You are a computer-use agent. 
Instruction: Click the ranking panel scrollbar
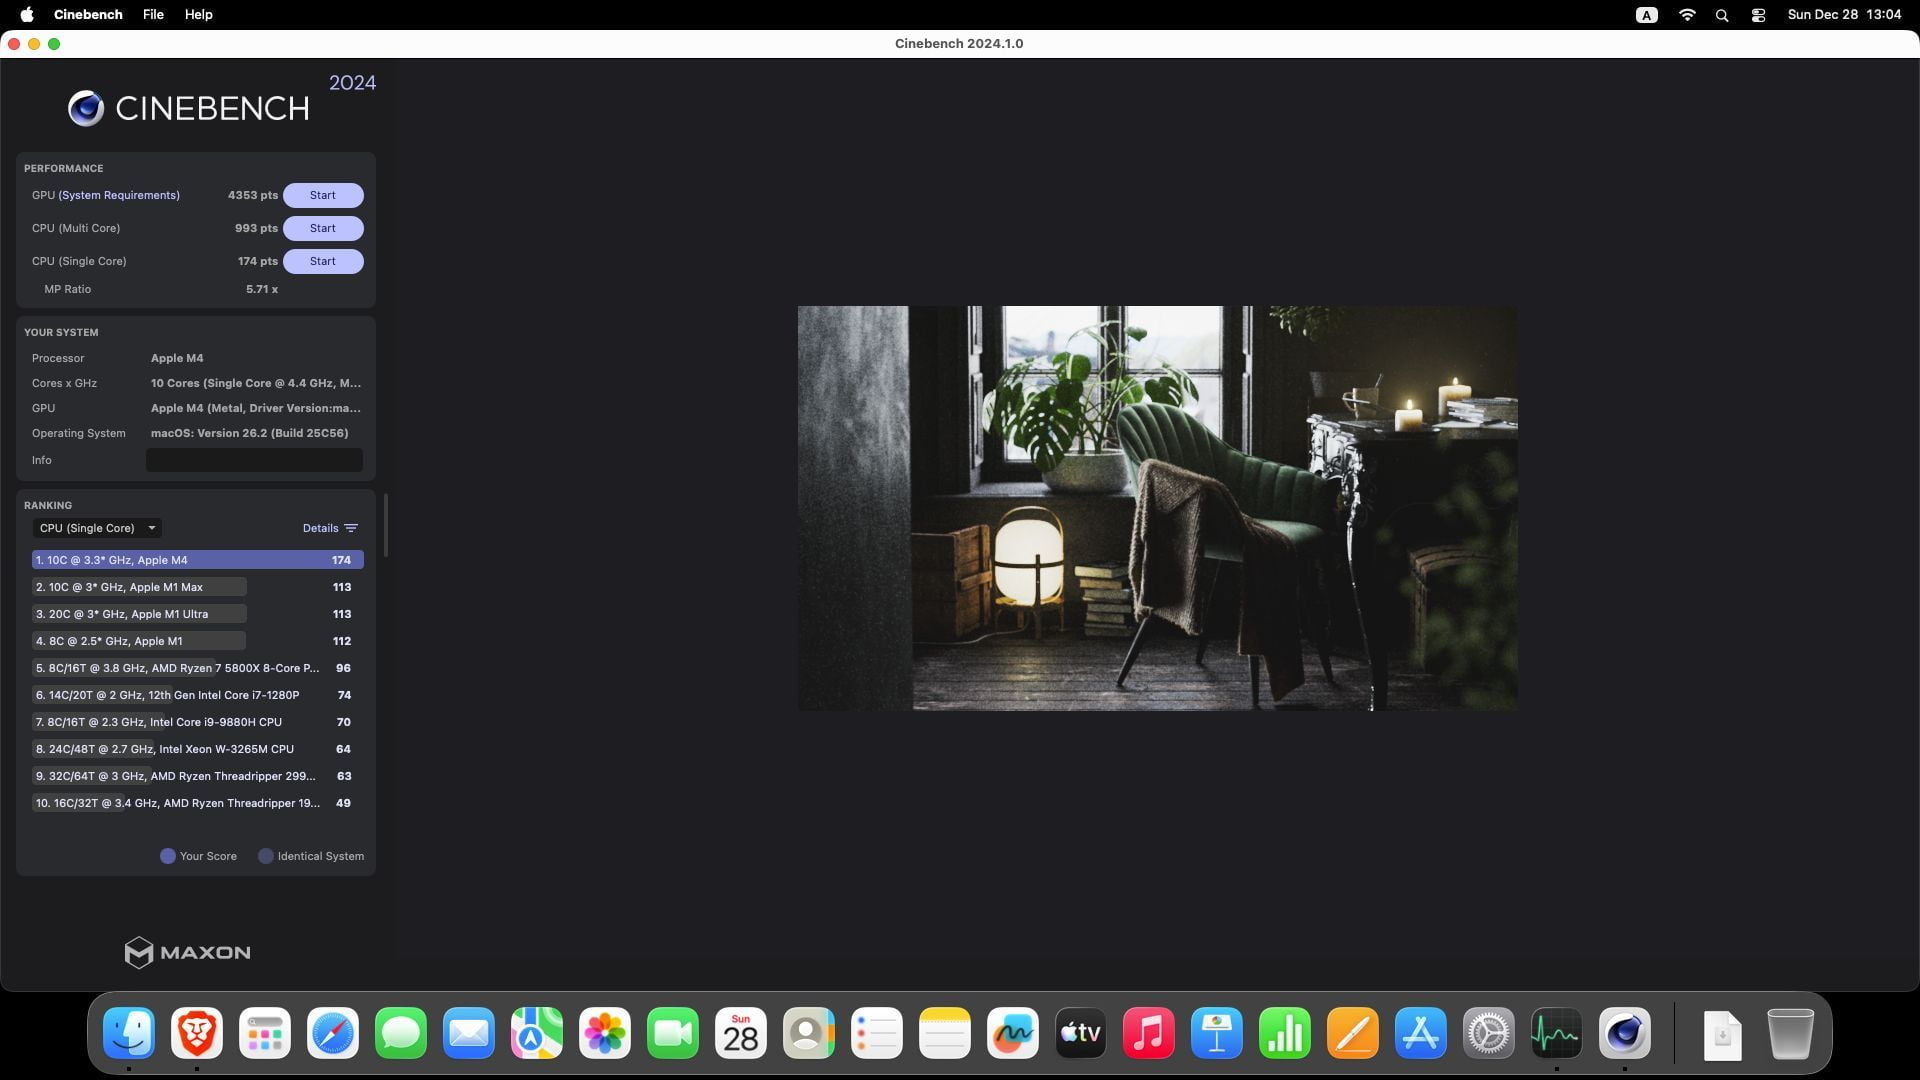coord(385,526)
